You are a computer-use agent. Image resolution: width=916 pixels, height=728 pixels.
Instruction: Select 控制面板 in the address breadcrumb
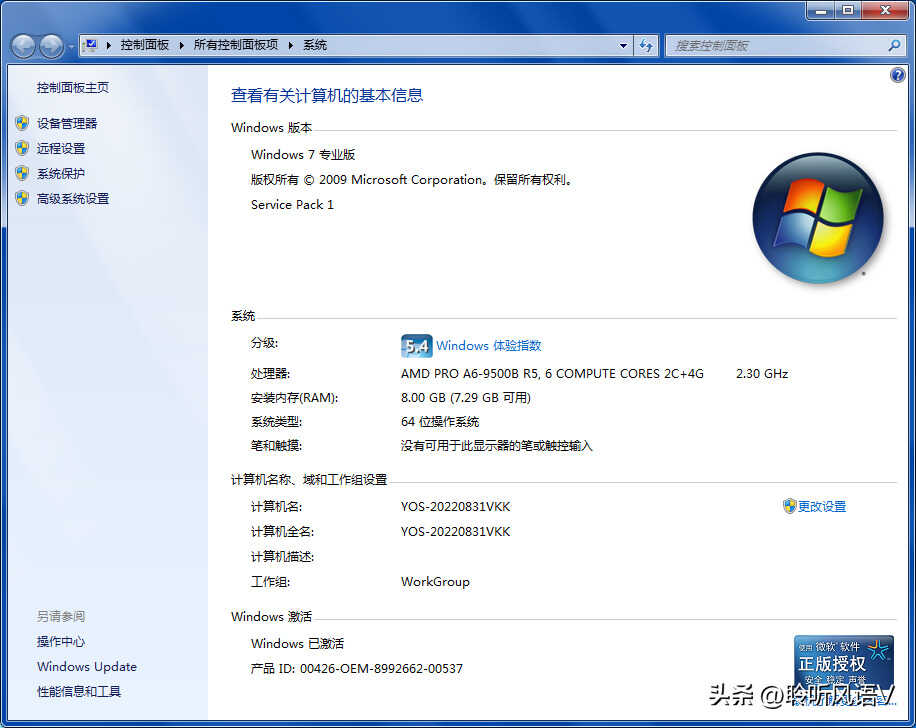pos(145,46)
